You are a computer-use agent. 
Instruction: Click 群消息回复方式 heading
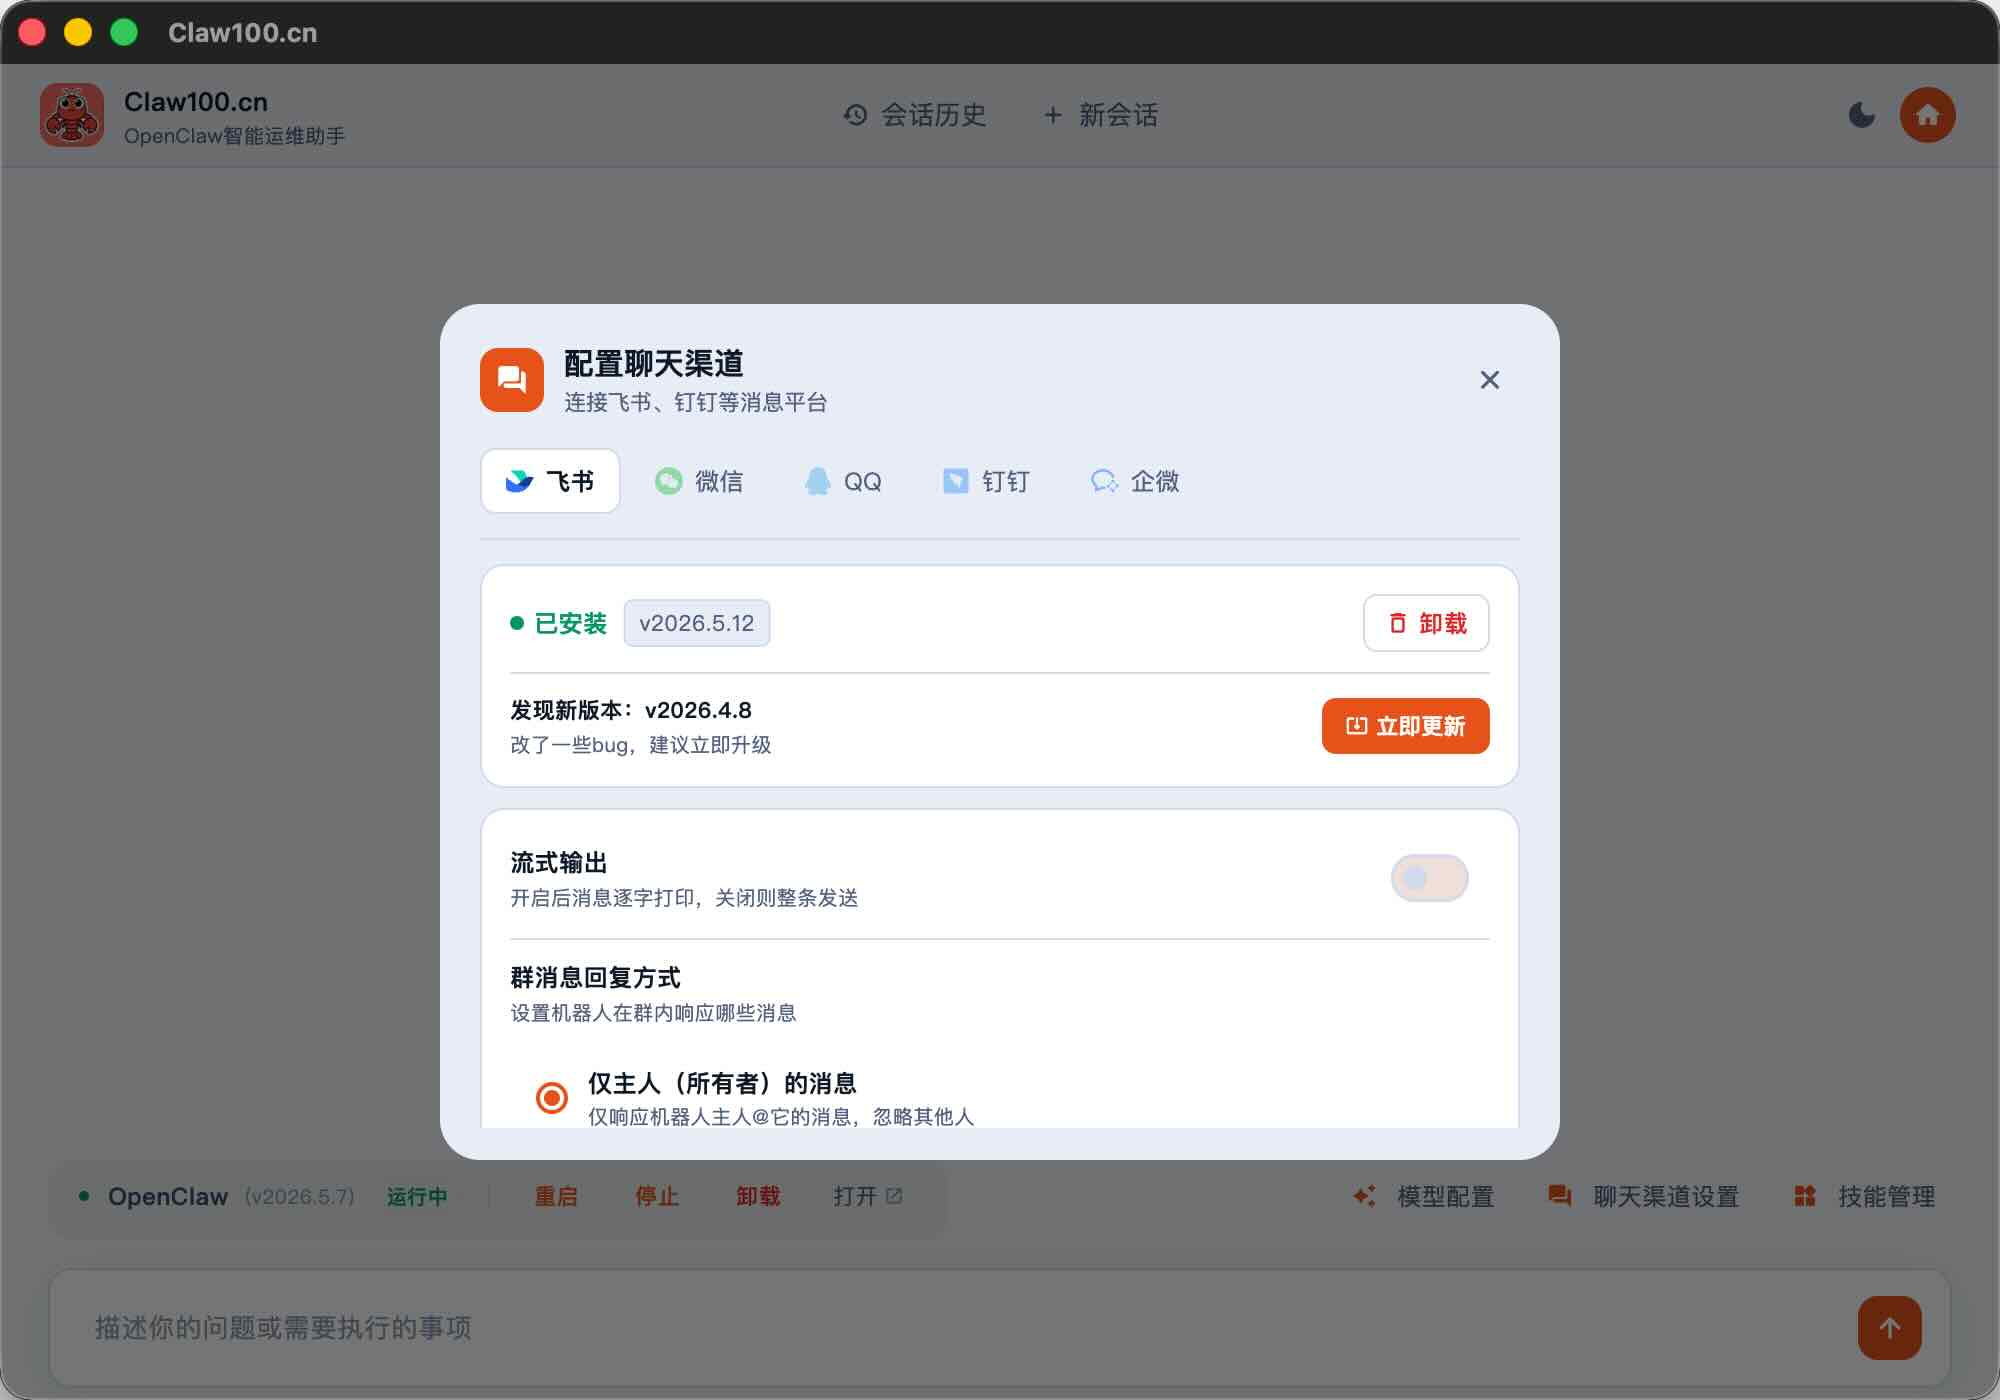(595, 977)
